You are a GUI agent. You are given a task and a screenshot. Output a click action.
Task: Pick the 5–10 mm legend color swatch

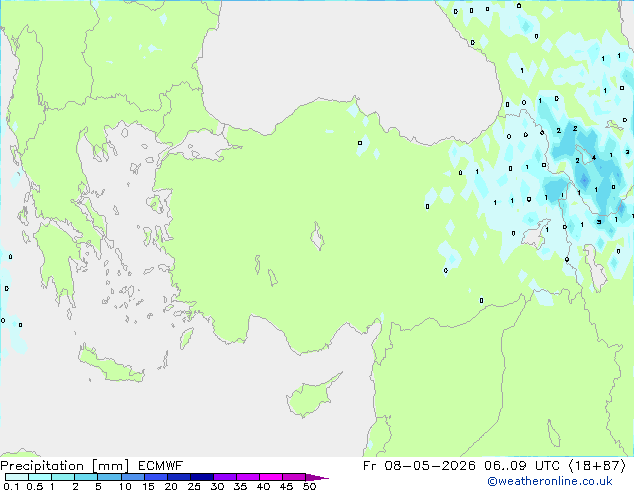point(109,477)
